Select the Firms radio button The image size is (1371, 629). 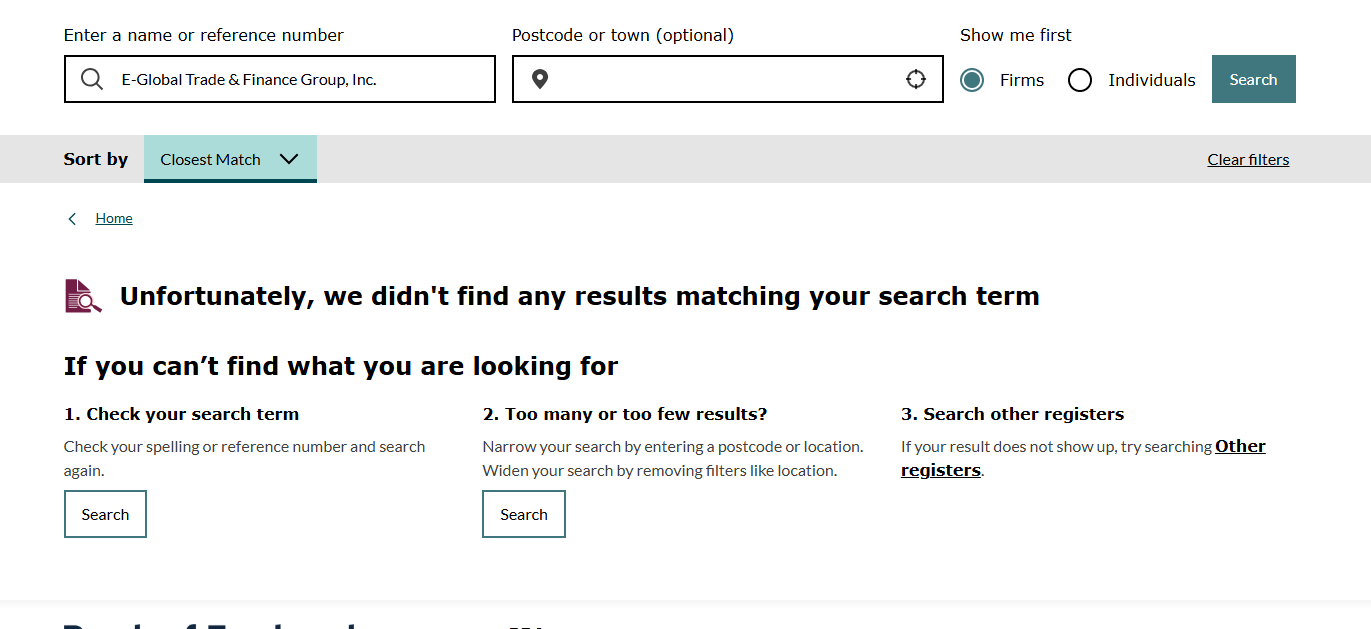coord(972,80)
